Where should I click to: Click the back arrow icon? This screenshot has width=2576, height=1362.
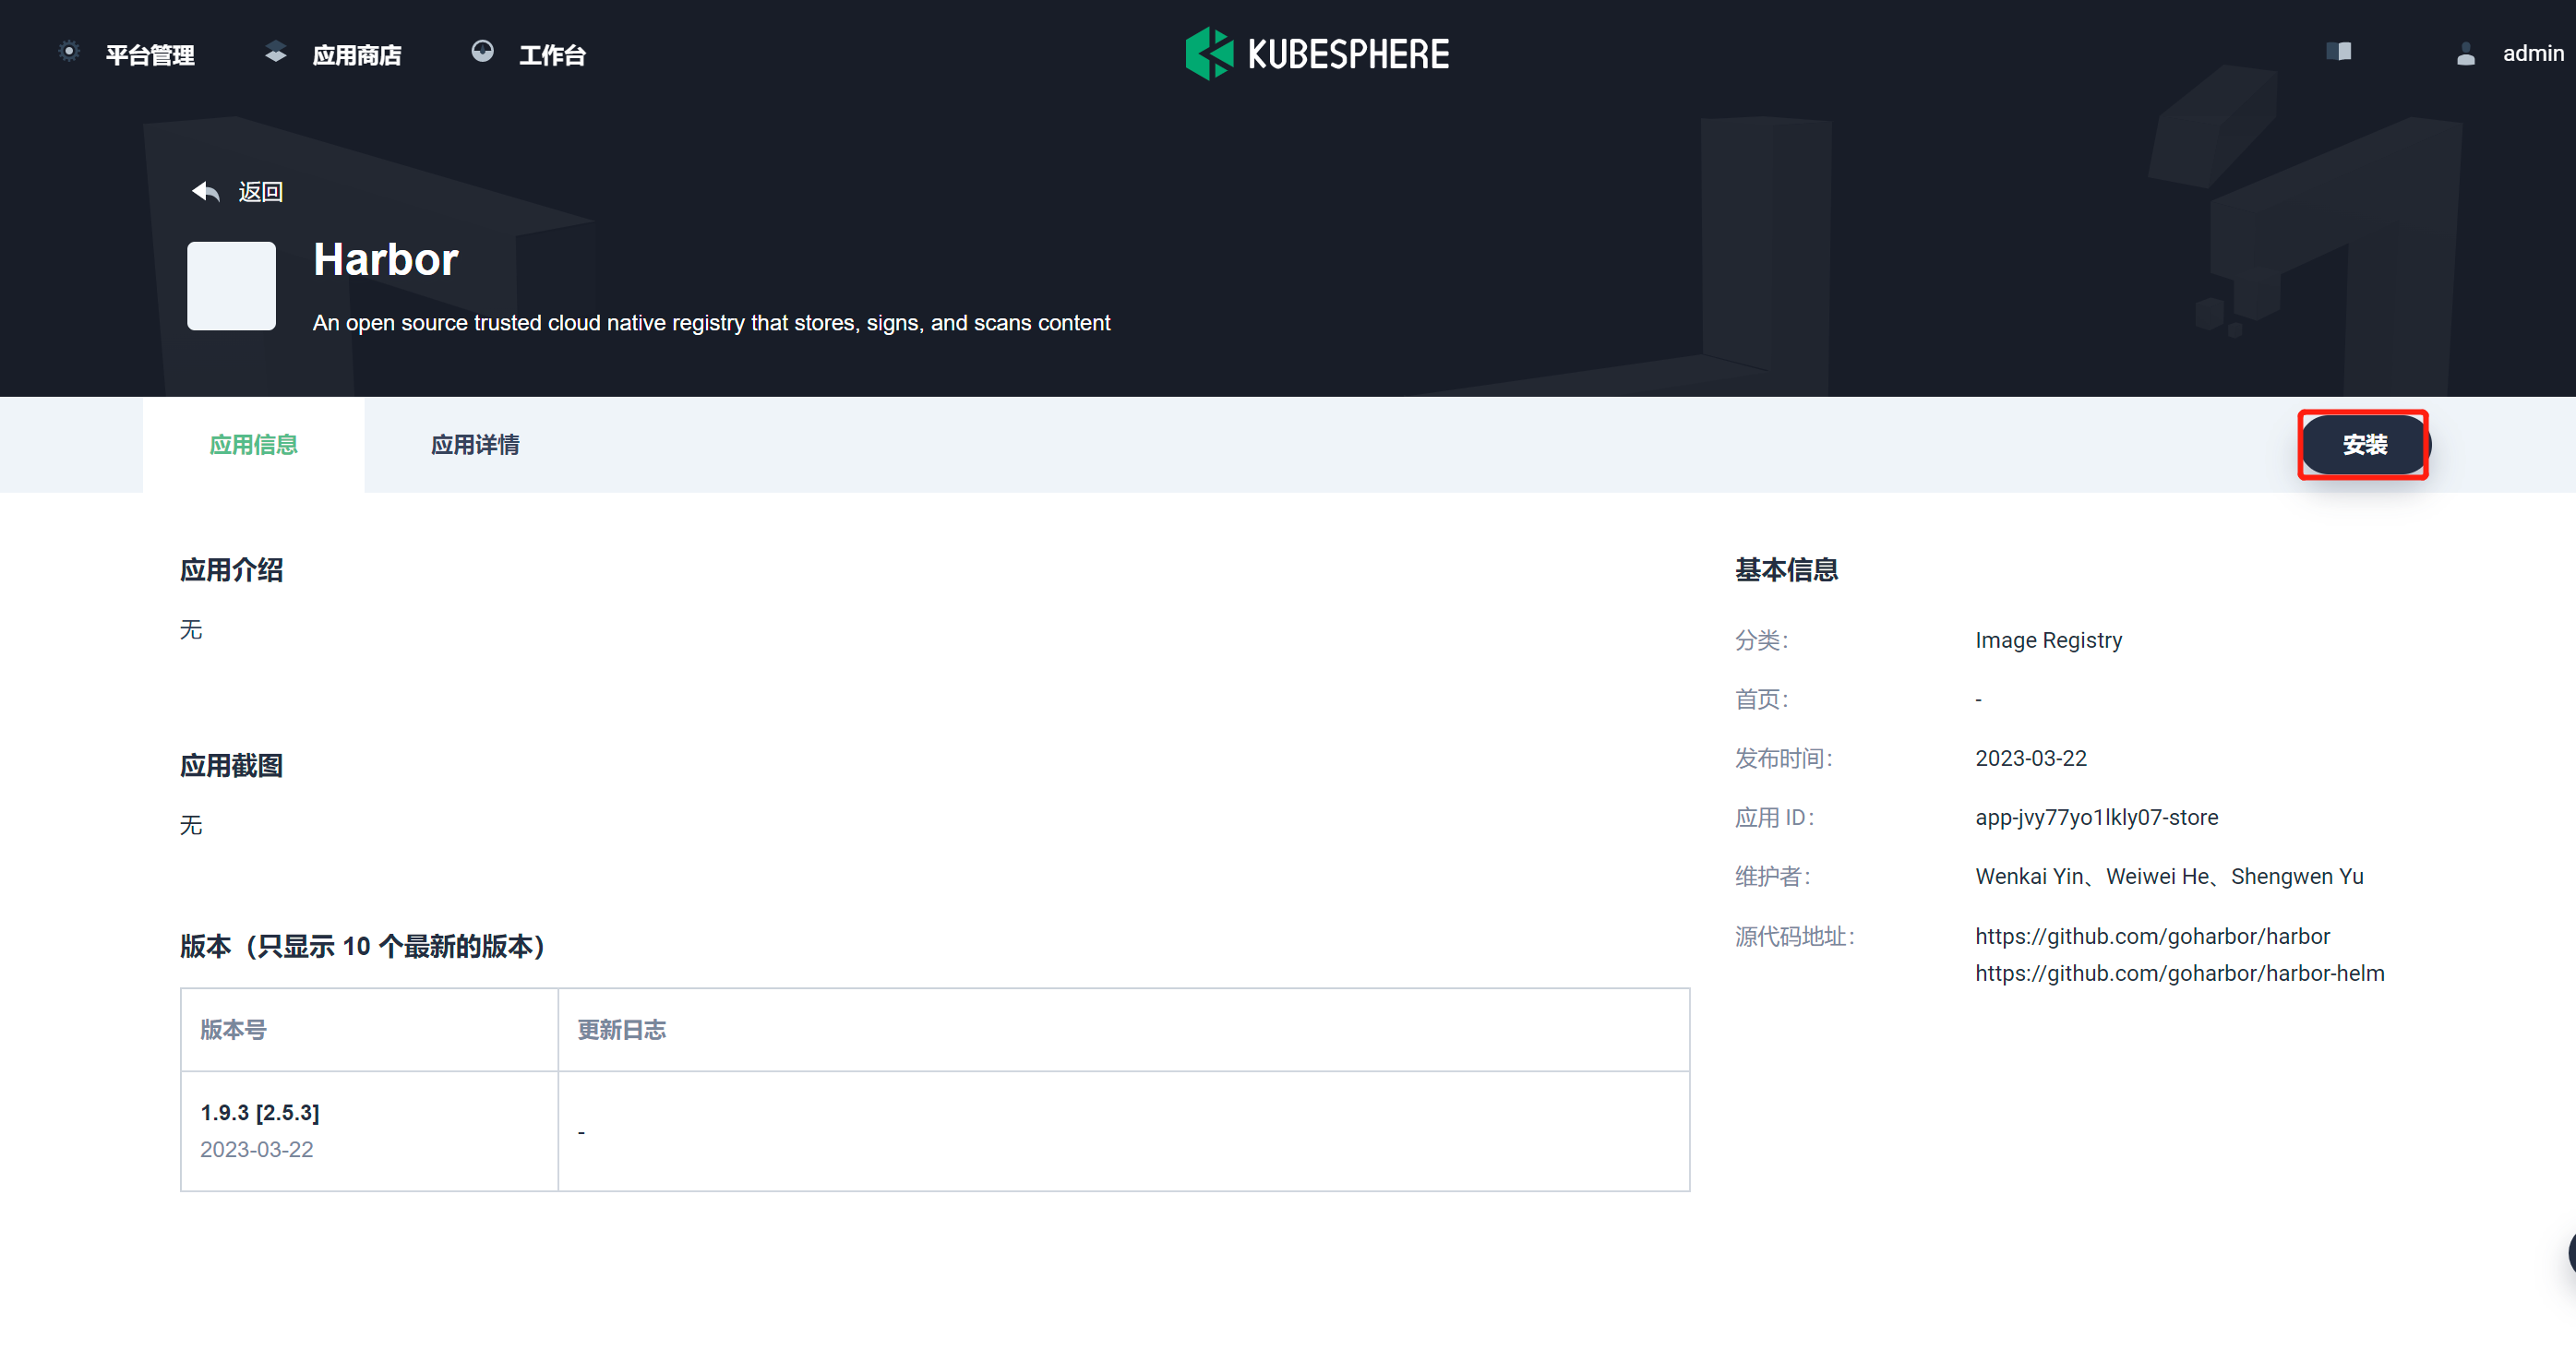(x=206, y=191)
